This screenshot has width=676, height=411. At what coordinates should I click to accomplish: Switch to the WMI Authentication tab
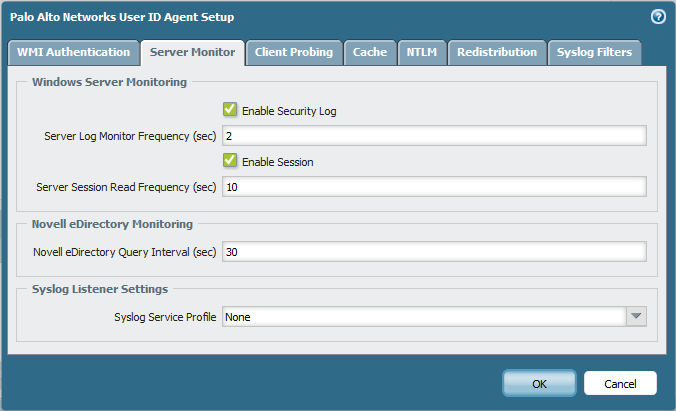click(x=73, y=52)
